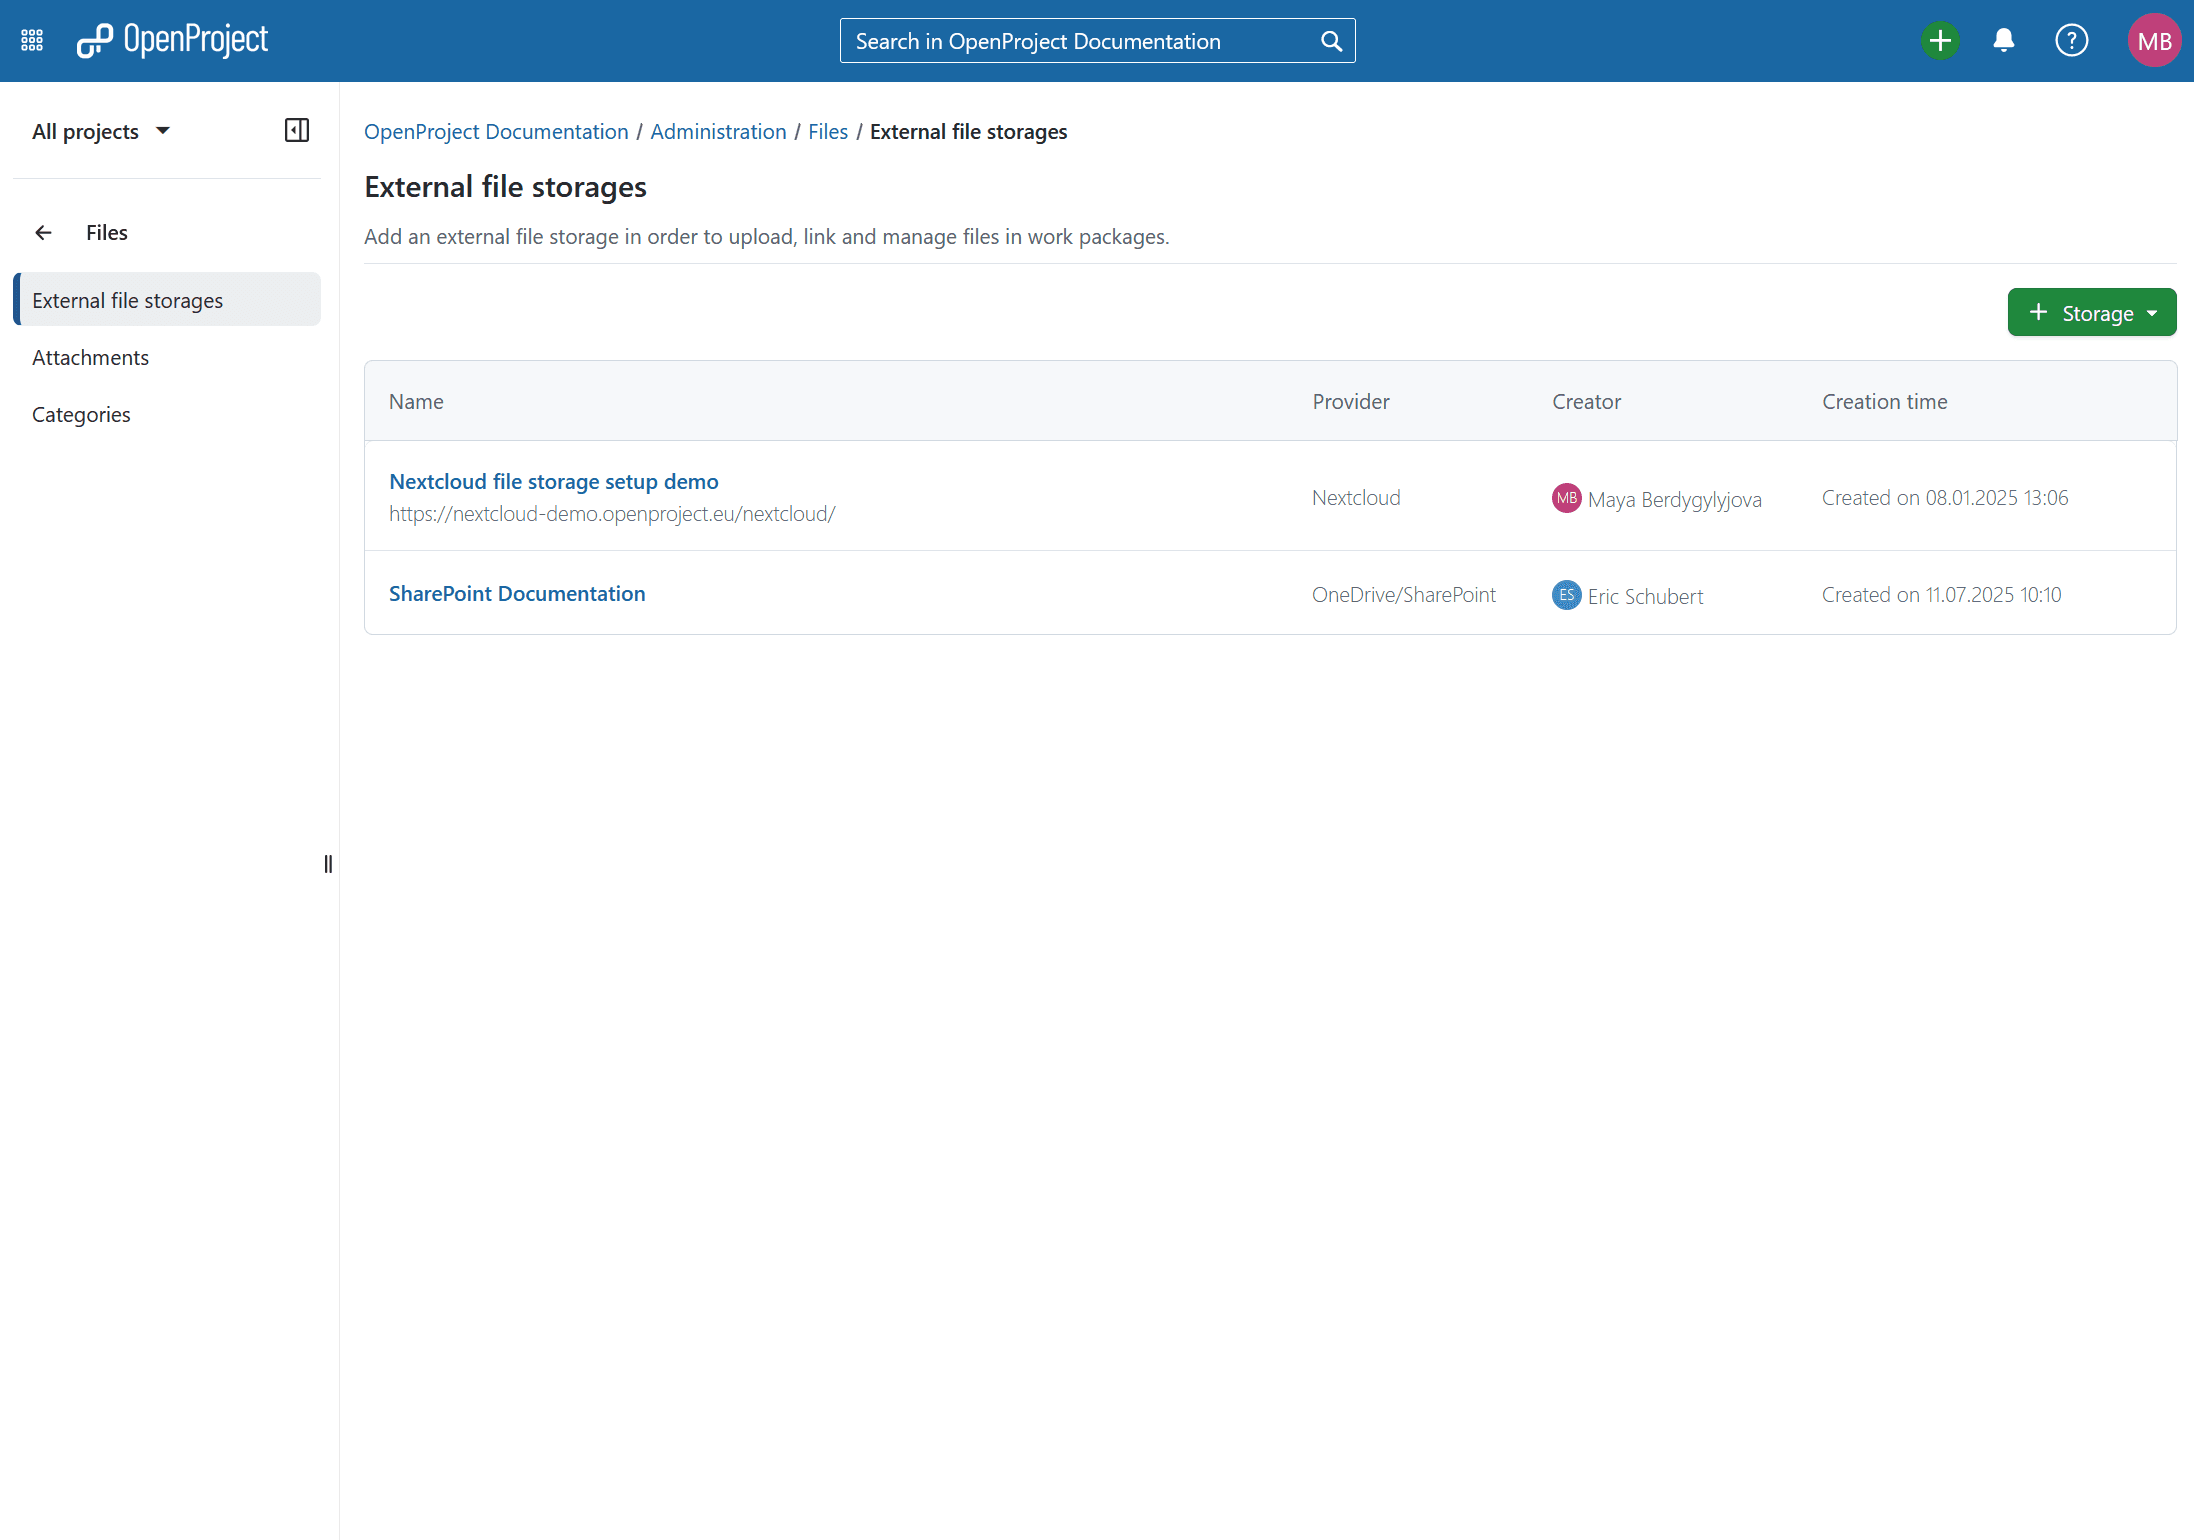Open the green Storage dropdown button
The width and height of the screenshot is (2194, 1540).
tap(2091, 313)
